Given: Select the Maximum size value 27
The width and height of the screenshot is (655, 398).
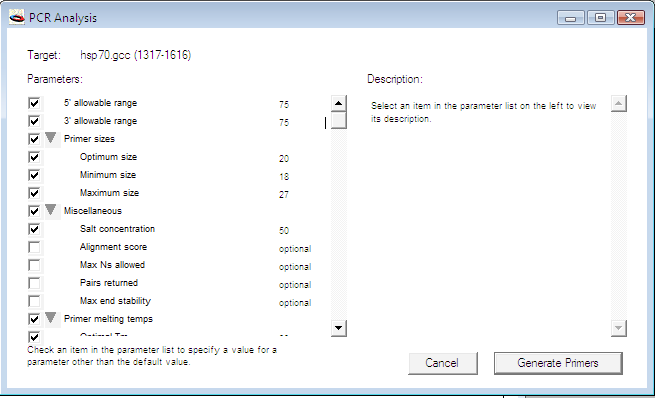Looking at the screenshot, I should [284, 194].
